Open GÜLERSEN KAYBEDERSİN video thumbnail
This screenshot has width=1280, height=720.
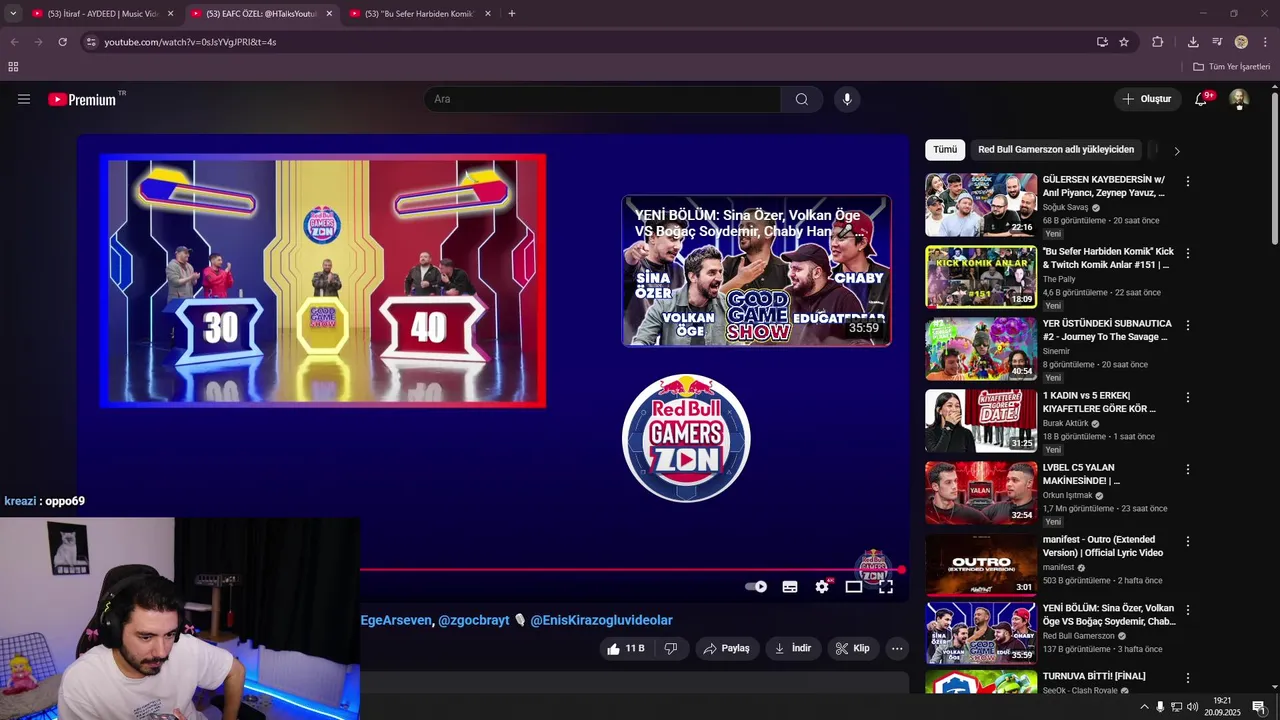click(x=981, y=205)
